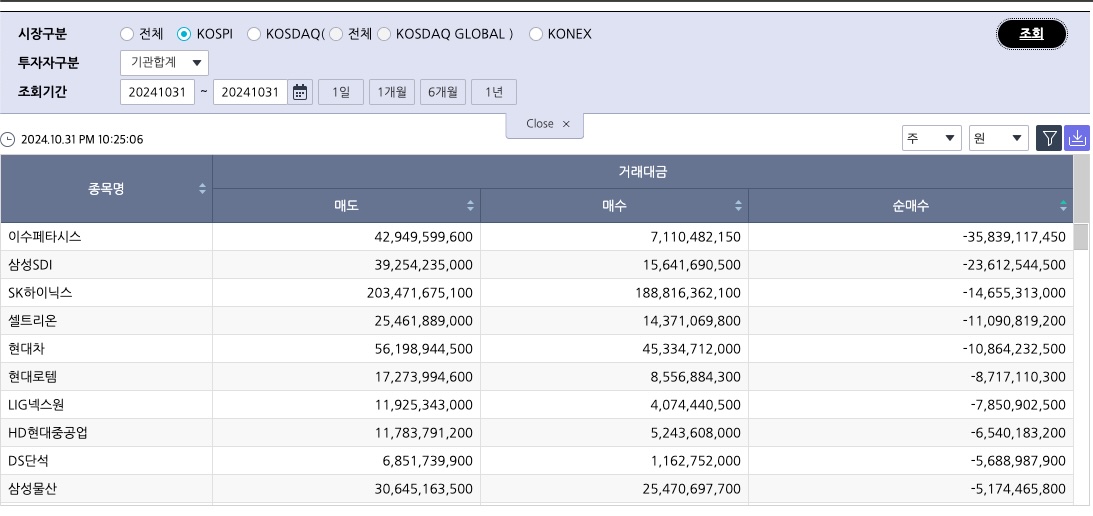Select the KOSDAQ GLOBAL radio button
This screenshot has width=1093, height=516.
[x=384, y=33]
